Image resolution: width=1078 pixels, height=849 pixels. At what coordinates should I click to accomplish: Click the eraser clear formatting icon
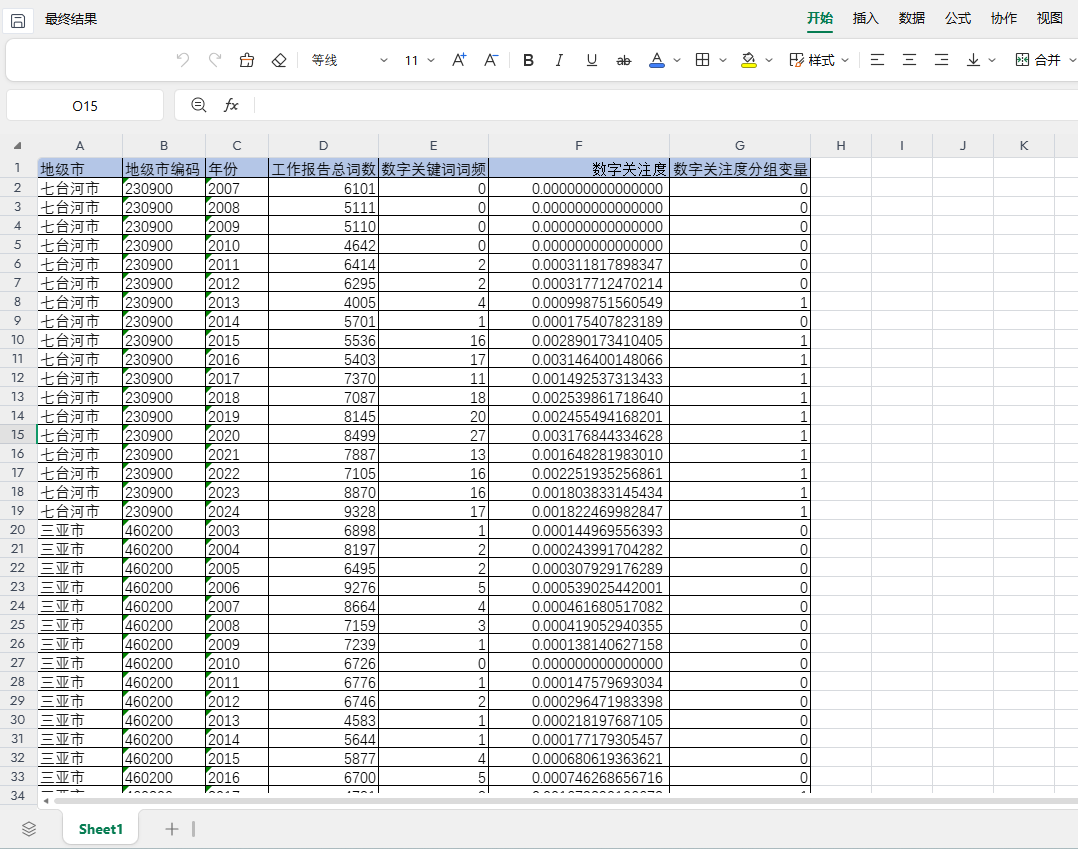click(279, 60)
